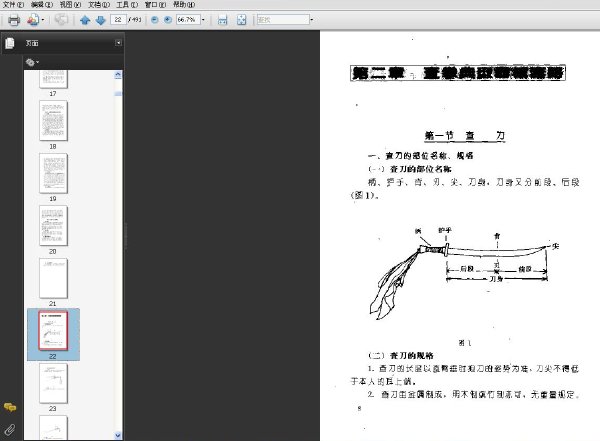Click the Pages panel icon in sidebar
600x441 pixels.
tap(10, 43)
